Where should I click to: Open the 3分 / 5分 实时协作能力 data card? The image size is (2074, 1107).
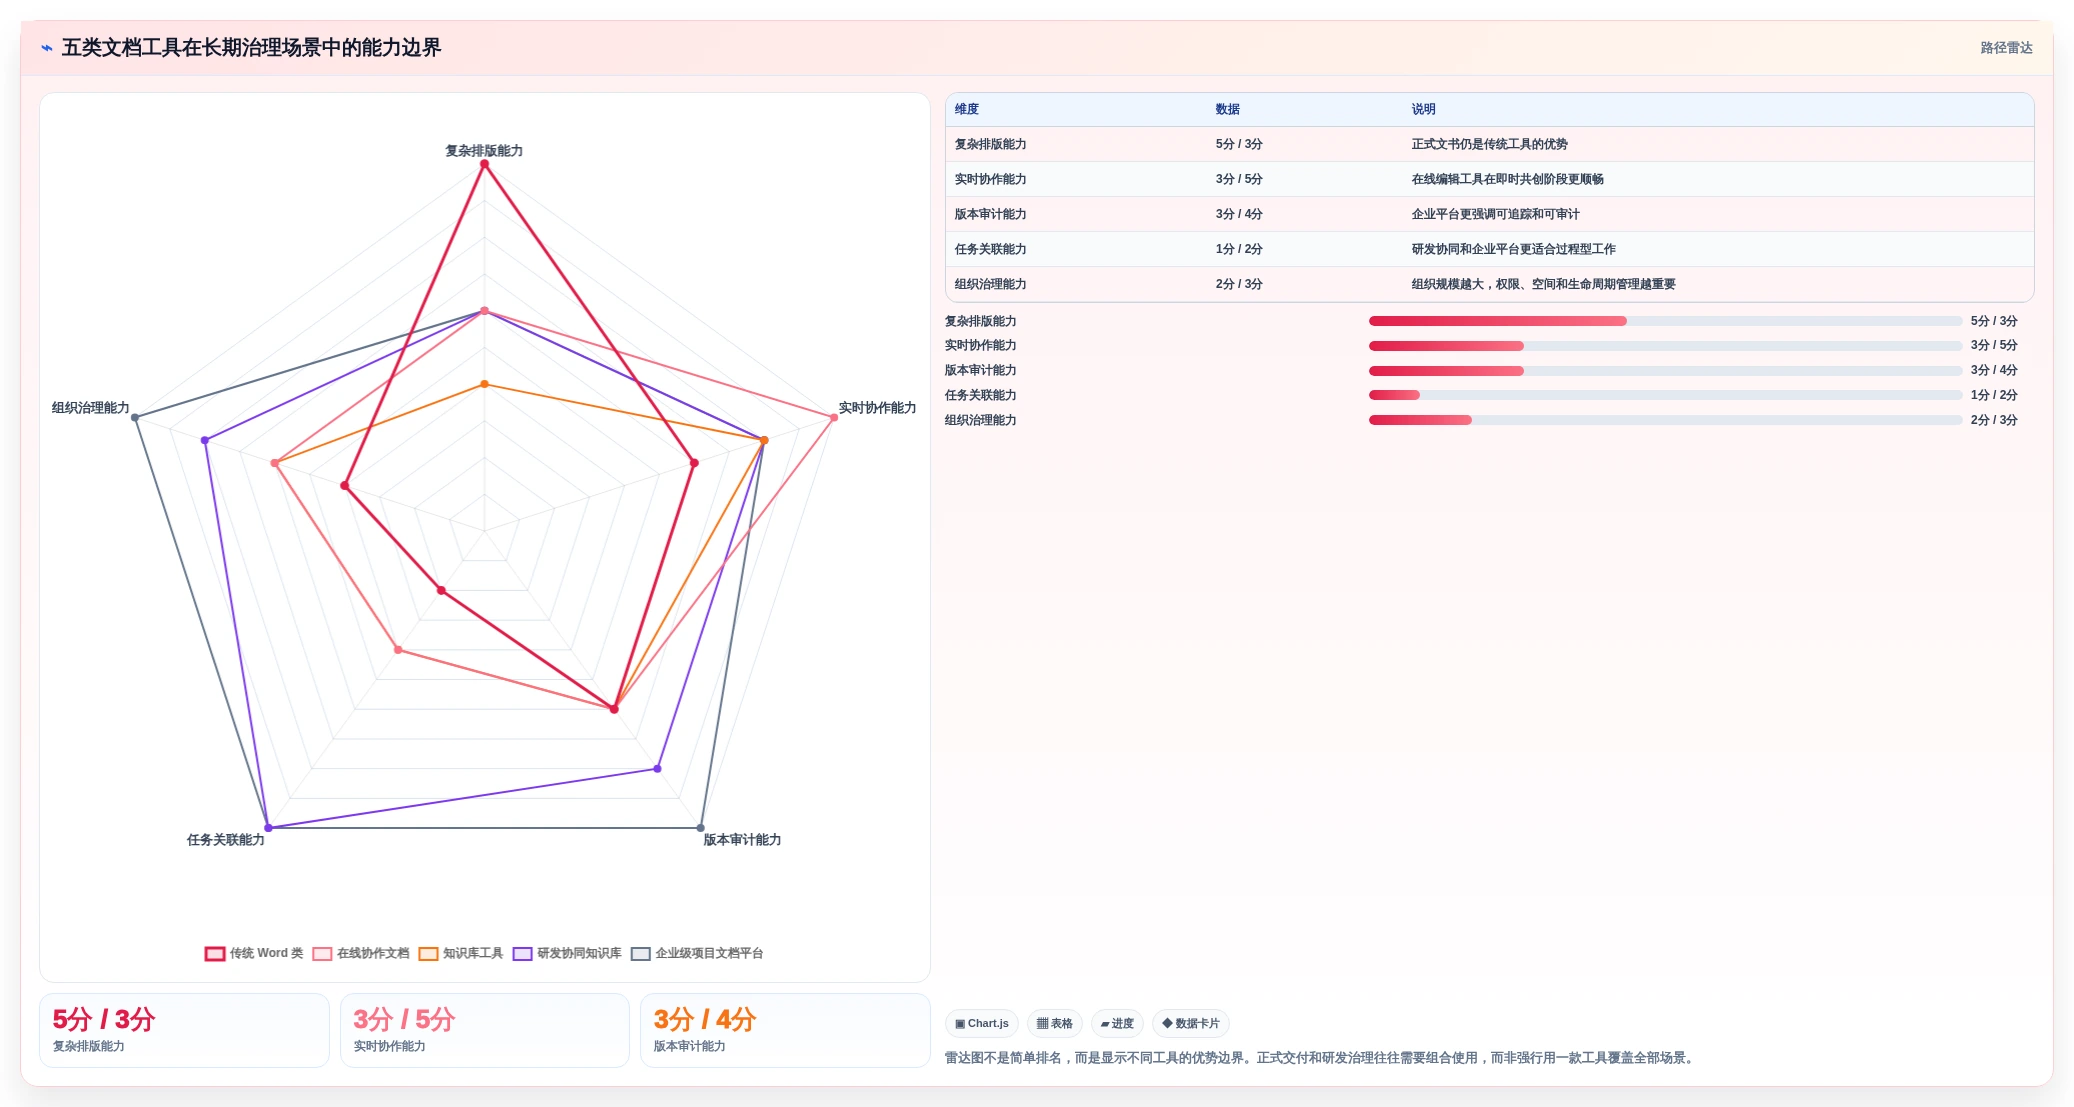click(x=485, y=1030)
